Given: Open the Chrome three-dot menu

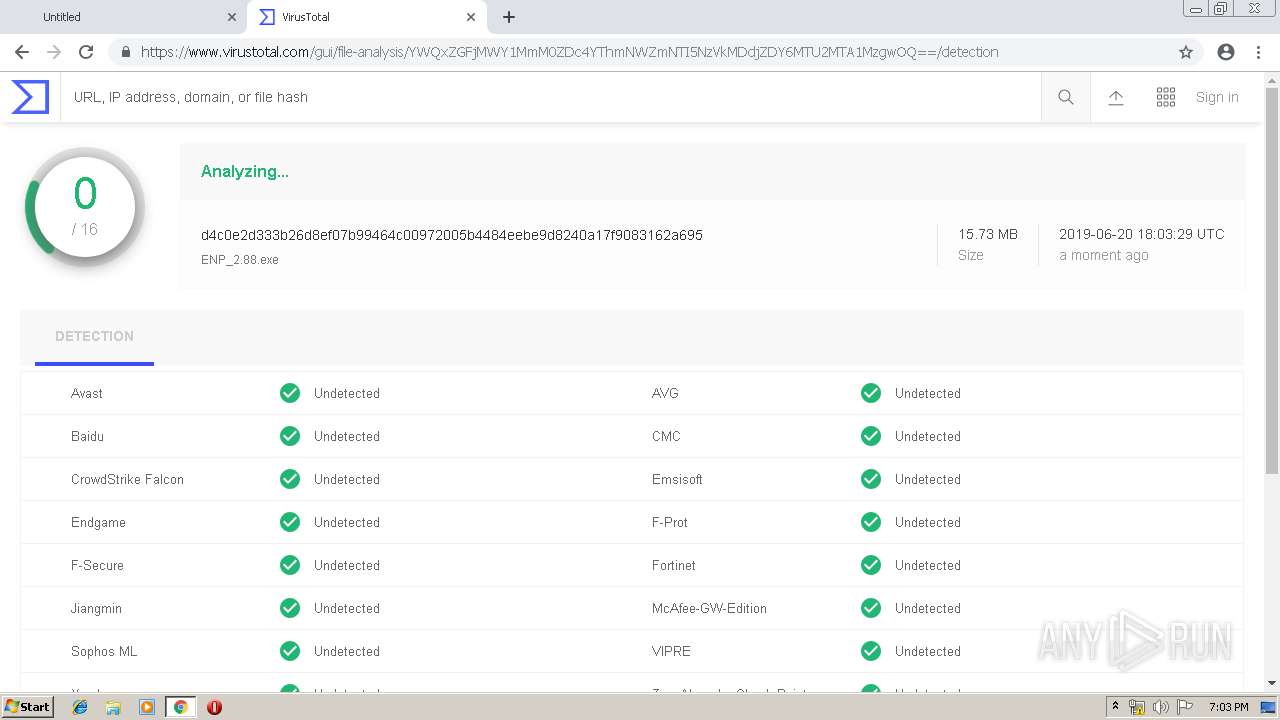Looking at the screenshot, I should (1258, 52).
